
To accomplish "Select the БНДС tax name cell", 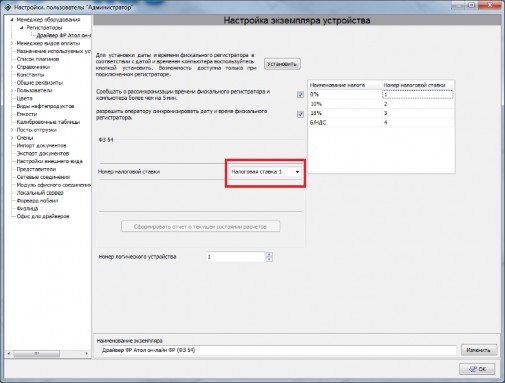I will (345, 123).
